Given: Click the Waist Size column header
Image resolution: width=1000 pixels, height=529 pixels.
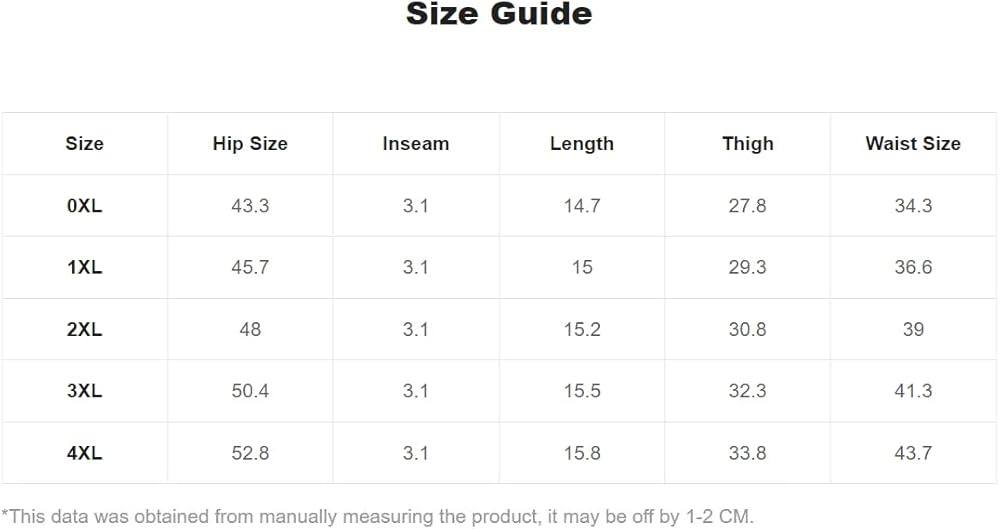Looking at the screenshot, I should pos(913,144).
